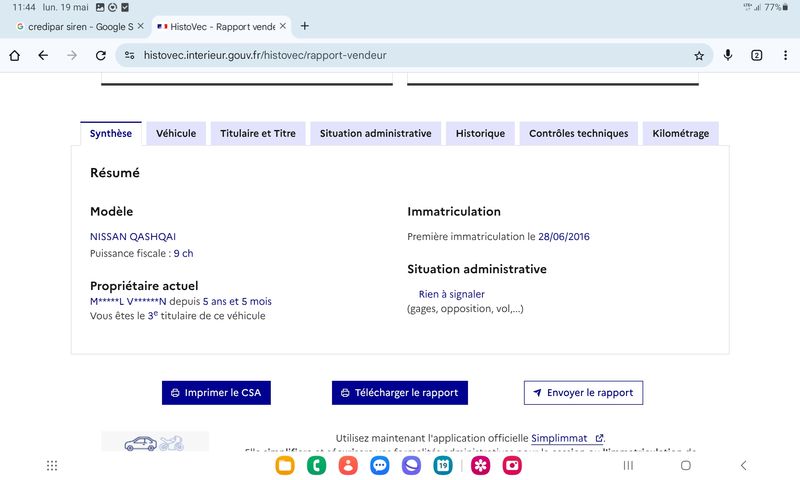Viewport: 800px width, 480px height.
Task: Click Rien à signaler status text
Action: tap(452, 294)
